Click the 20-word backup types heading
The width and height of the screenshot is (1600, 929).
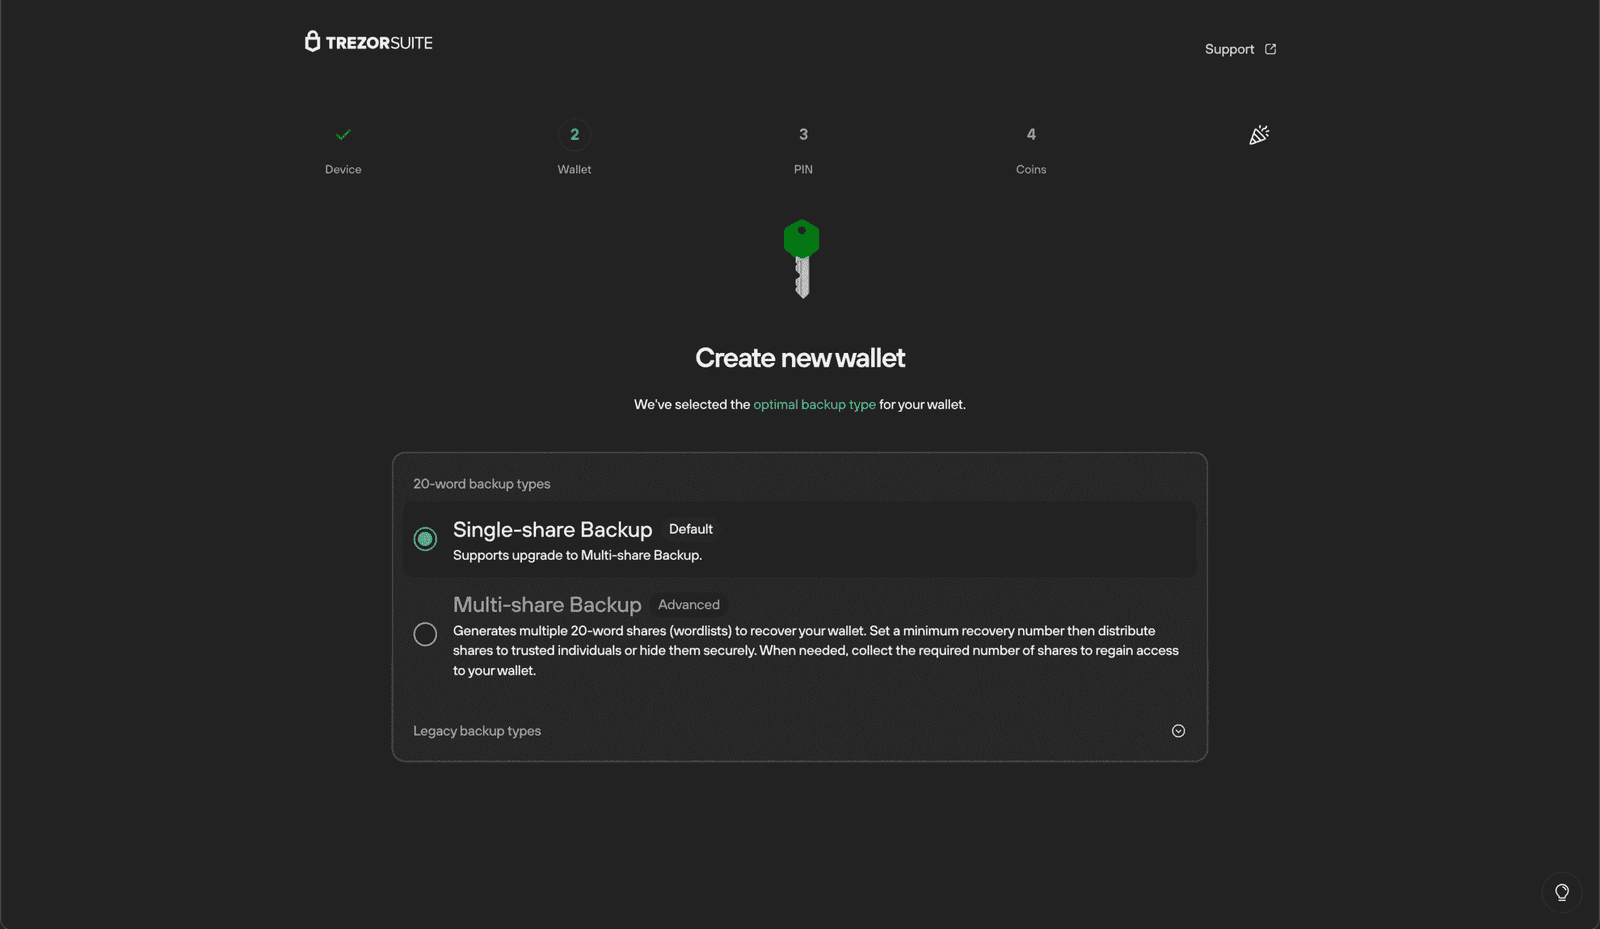(482, 484)
